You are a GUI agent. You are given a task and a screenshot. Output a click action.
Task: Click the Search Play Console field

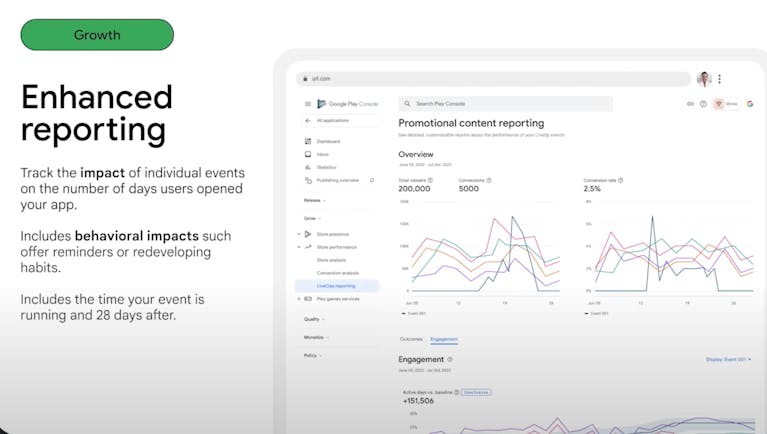(505, 104)
